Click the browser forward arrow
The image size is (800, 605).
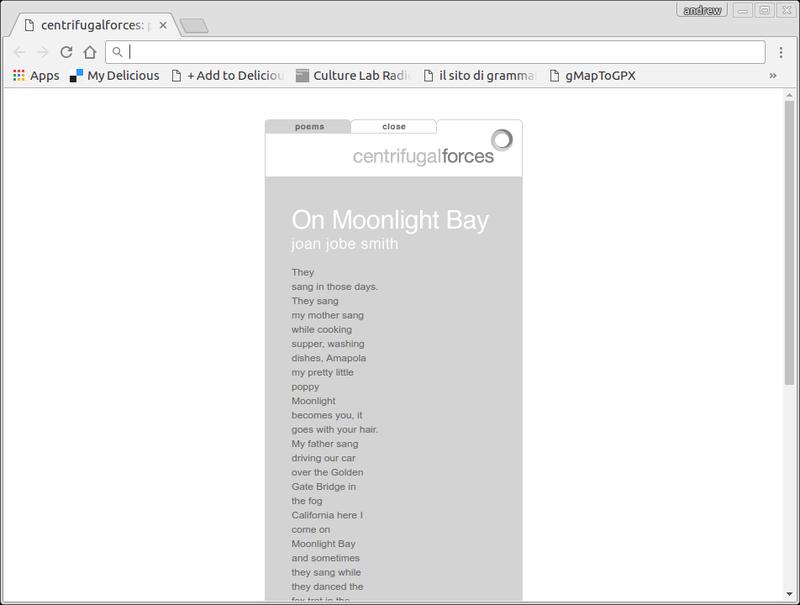42,52
